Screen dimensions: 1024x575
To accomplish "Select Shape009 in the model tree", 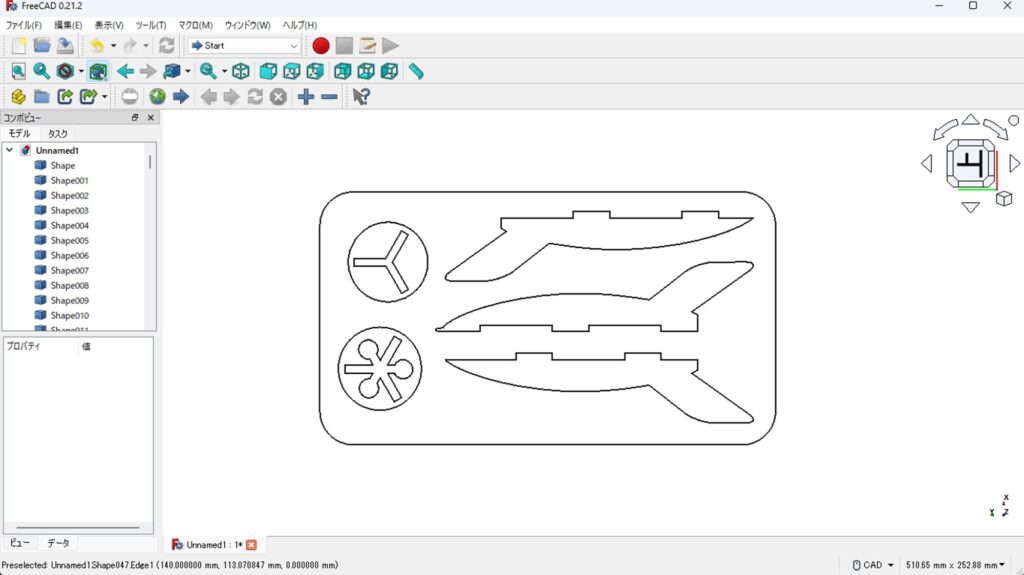I will click(x=69, y=301).
